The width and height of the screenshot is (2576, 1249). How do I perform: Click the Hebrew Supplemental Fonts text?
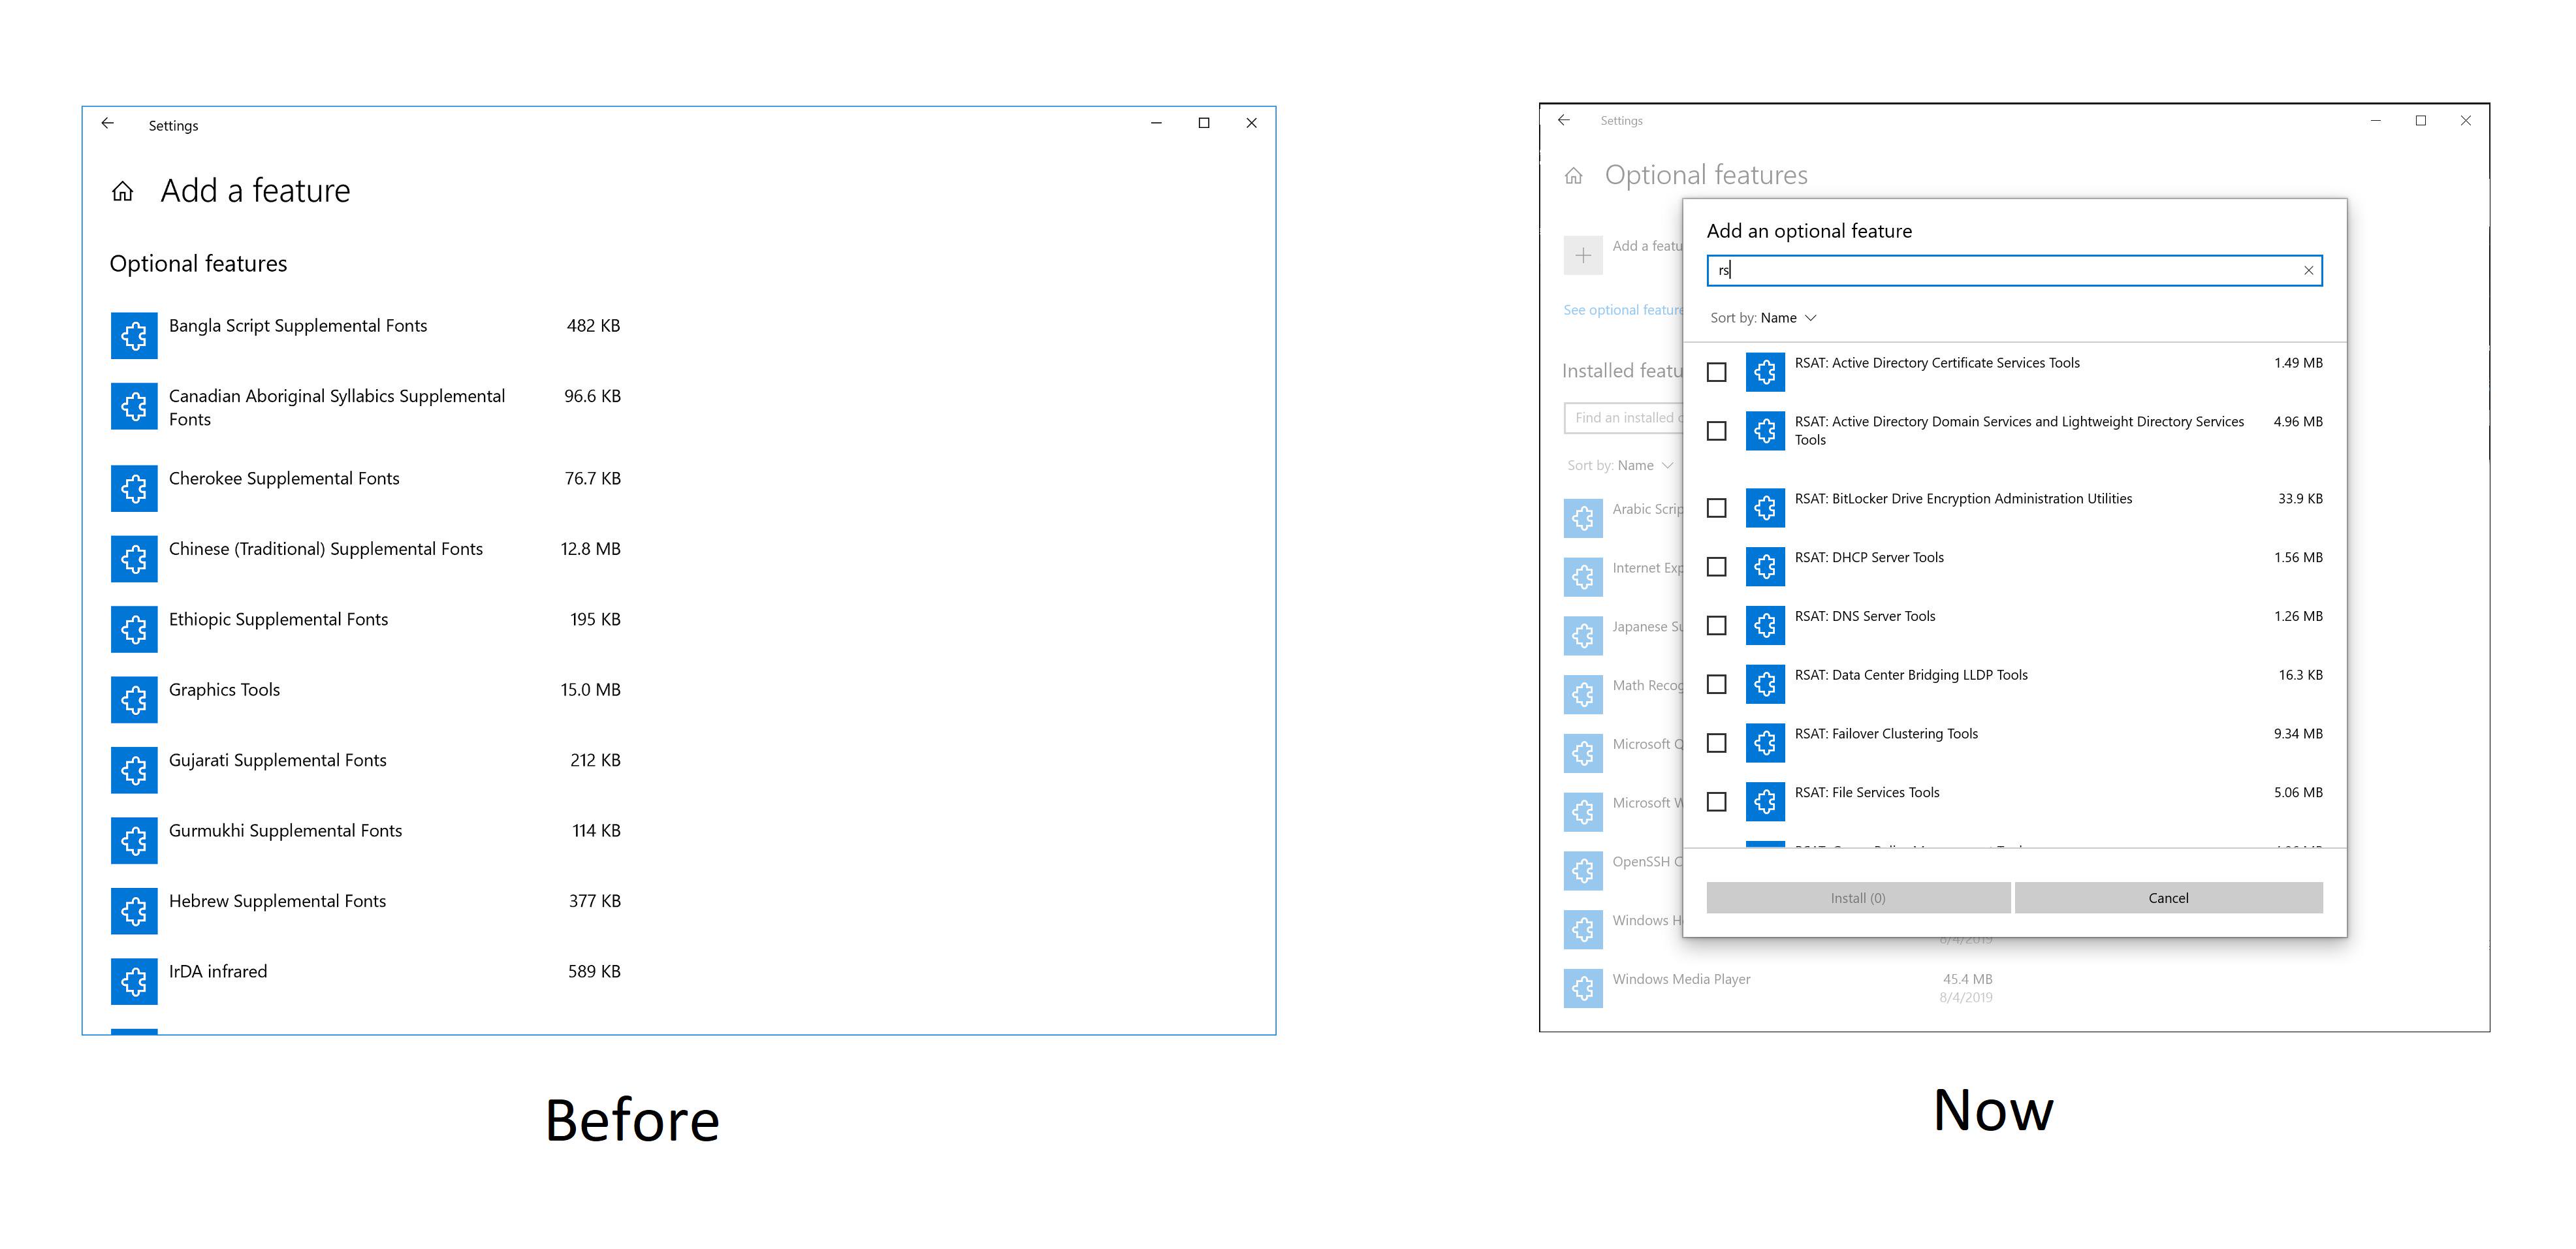tap(277, 901)
